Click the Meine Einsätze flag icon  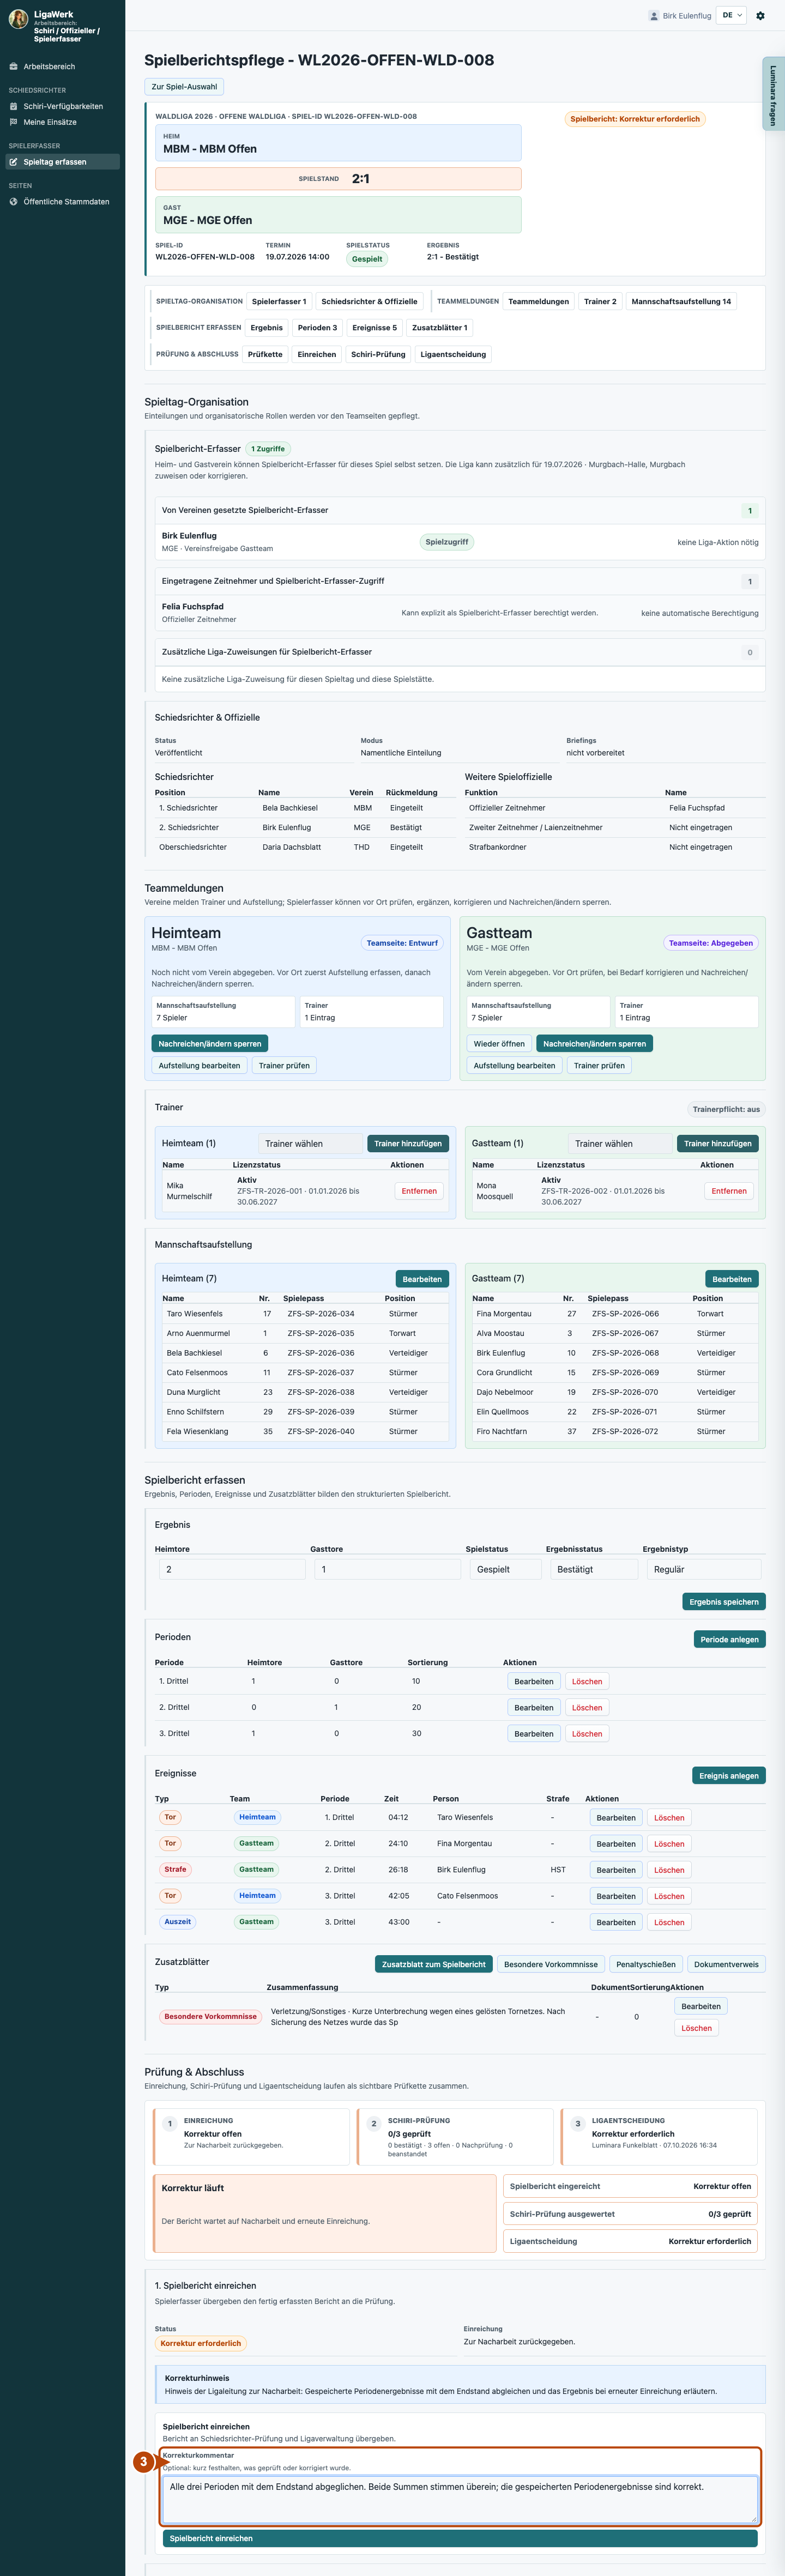pyautogui.click(x=13, y=122)
